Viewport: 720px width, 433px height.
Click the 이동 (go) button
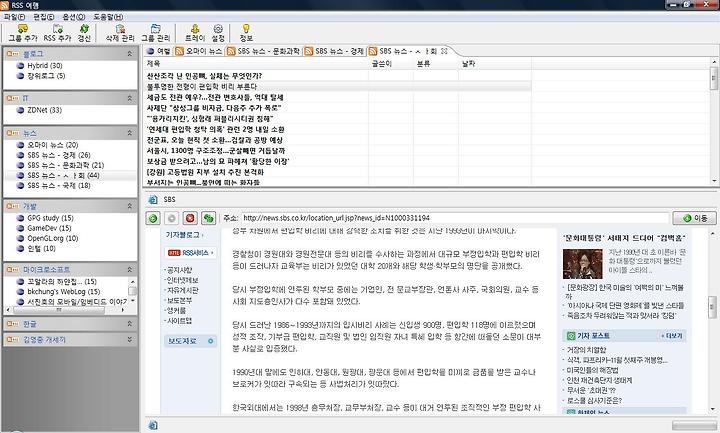click(695, 218)
